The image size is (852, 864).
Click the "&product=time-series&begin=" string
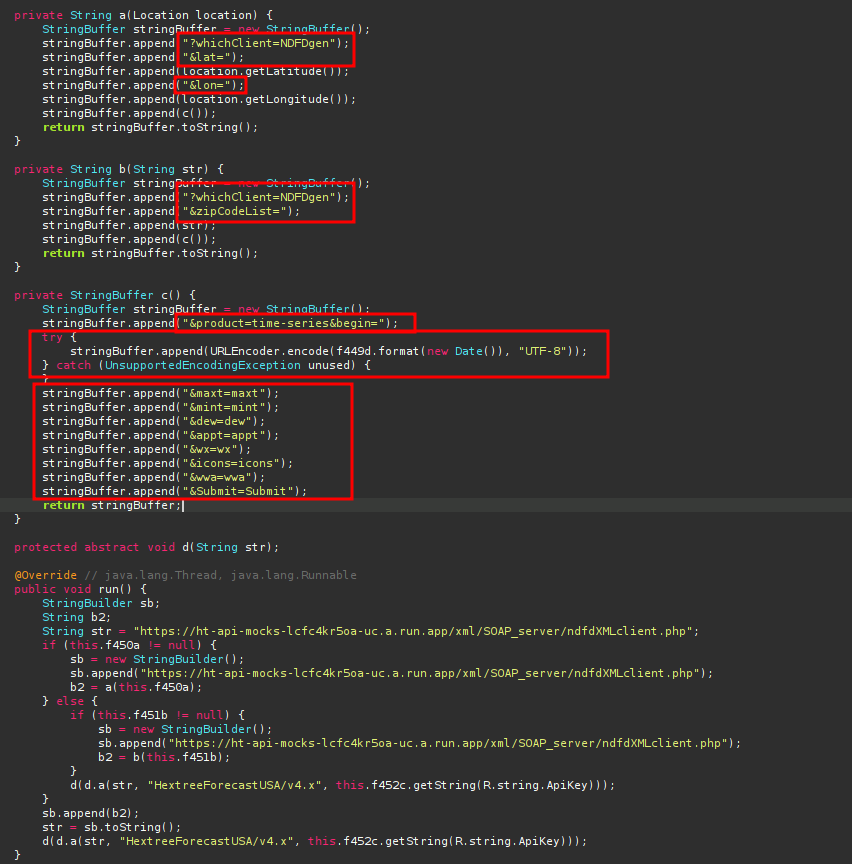290,323
